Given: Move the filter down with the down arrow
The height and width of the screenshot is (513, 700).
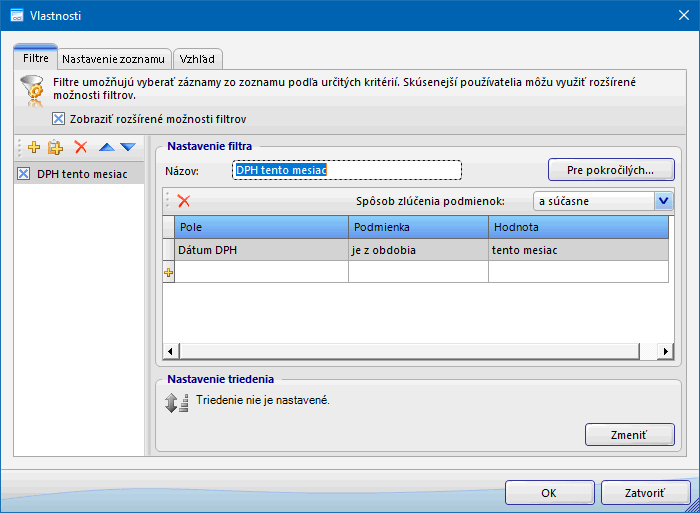Looking at the screenshot, I should [127, 147].
